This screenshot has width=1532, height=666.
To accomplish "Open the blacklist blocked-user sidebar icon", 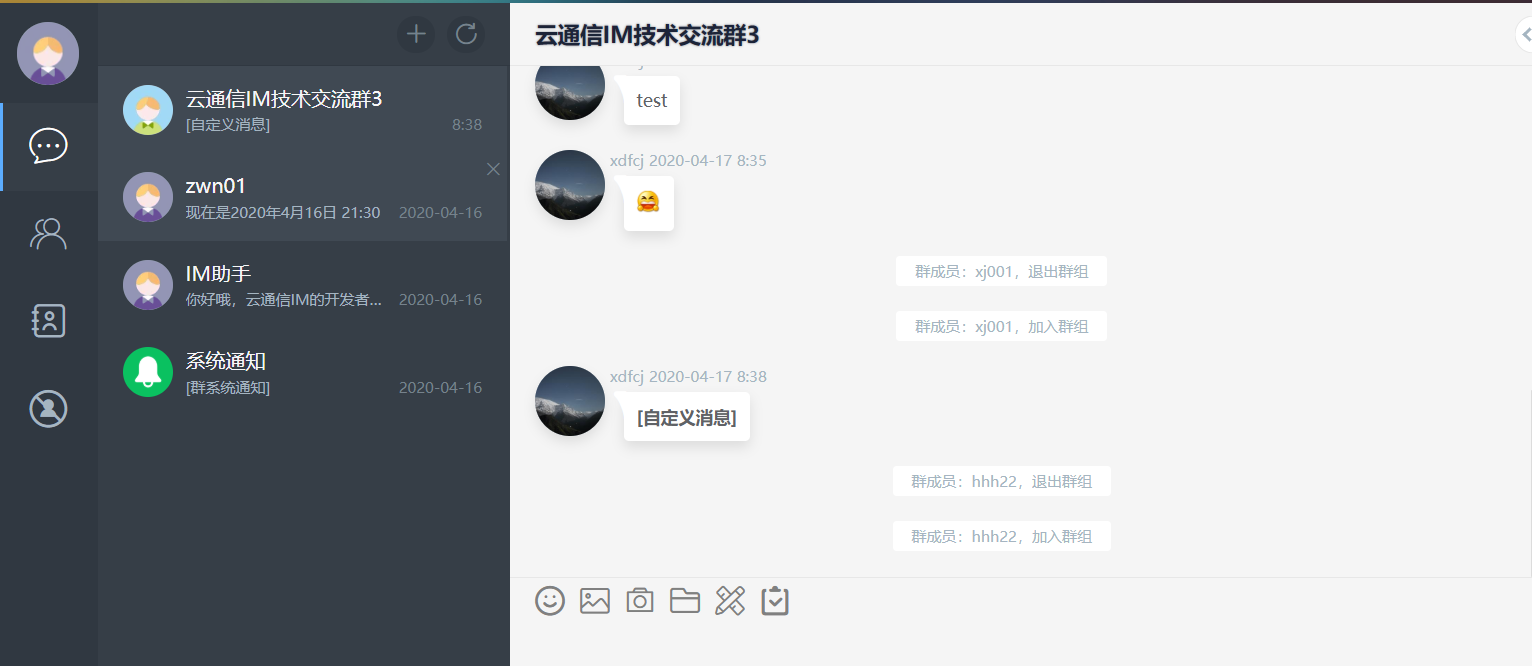I will tap(49, 408).
